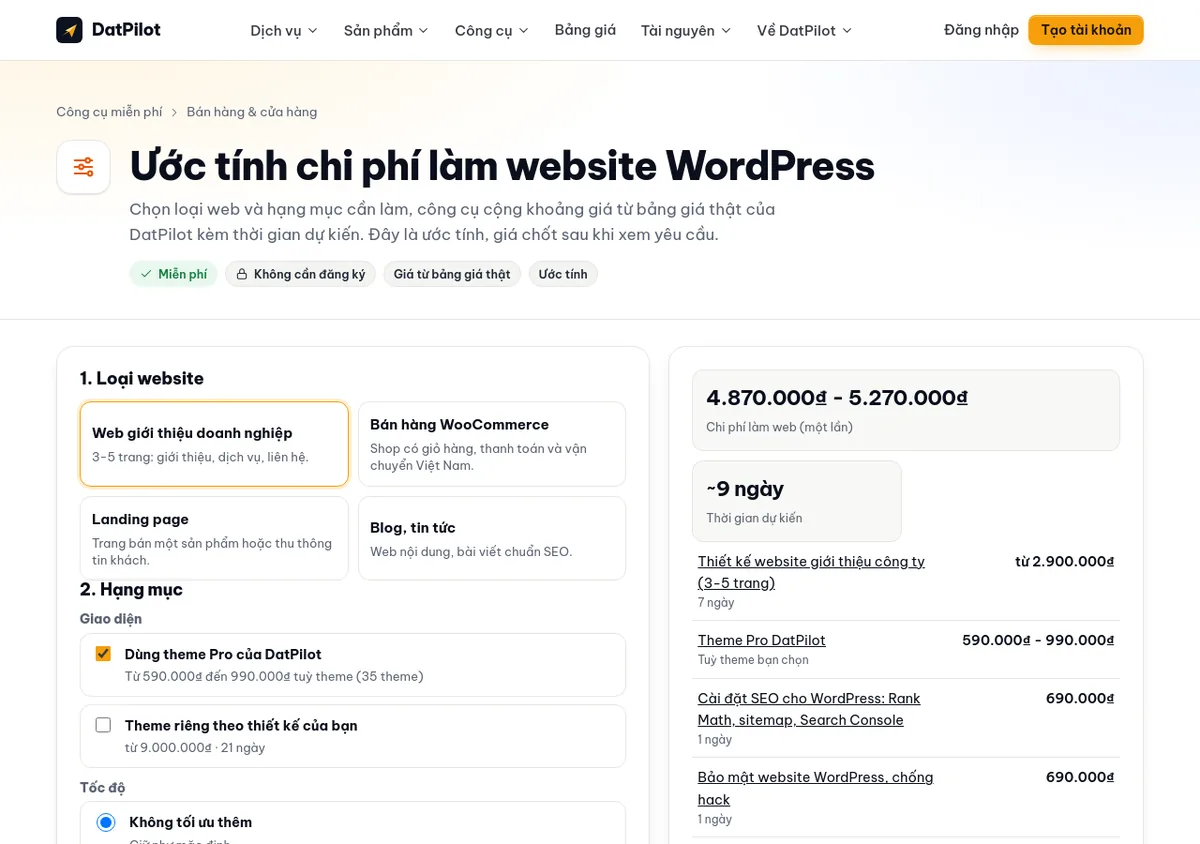Image resolution: width=1200 pixels, height=844 pixels.
Task: Open Bán hàng & cửa hàng breadcrumb link
Action: [x=252, y=112]
